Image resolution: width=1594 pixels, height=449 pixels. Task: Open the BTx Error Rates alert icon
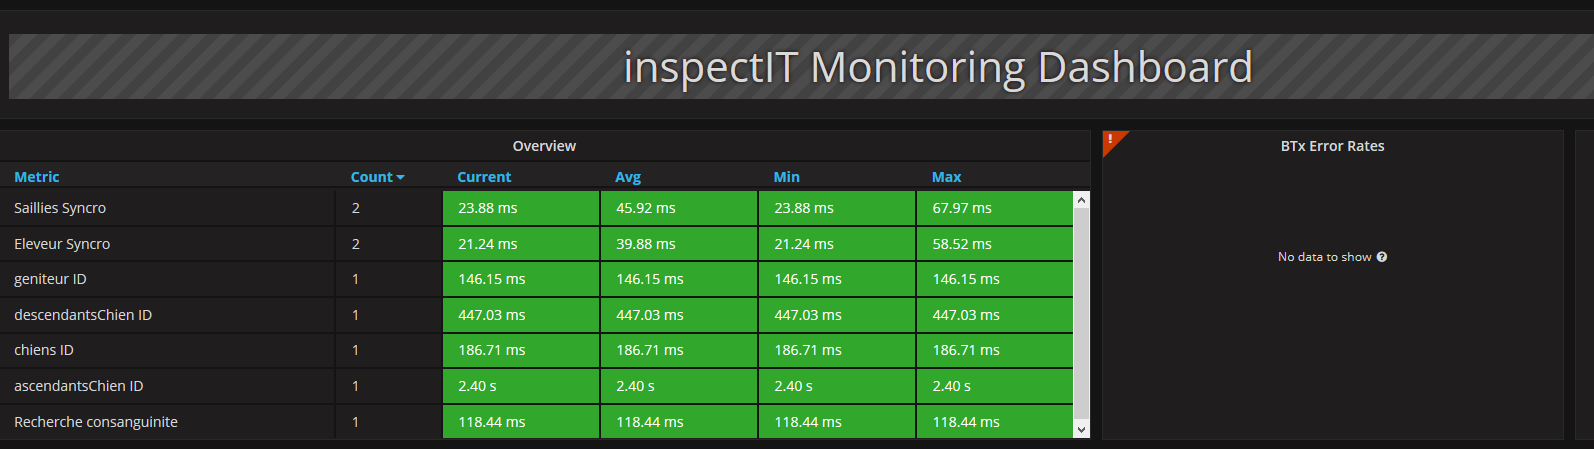pos(1112,140)
